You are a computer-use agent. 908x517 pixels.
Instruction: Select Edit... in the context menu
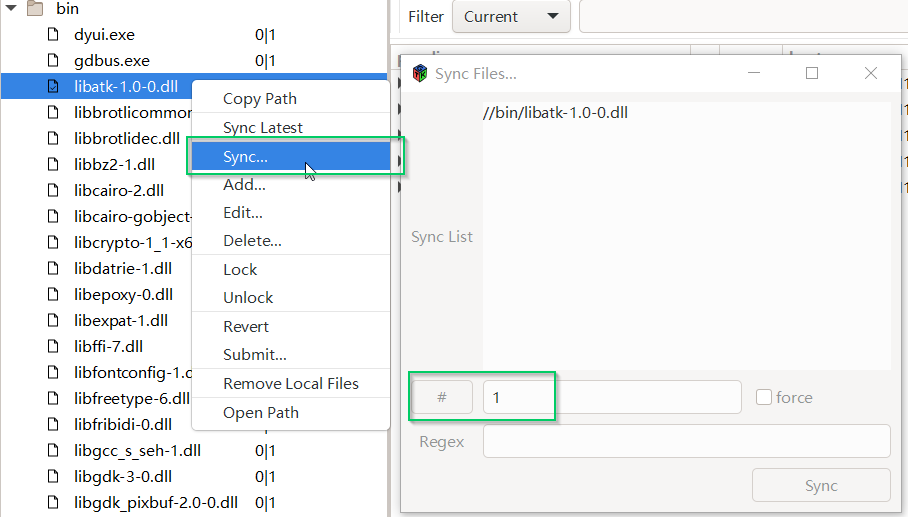291,212
